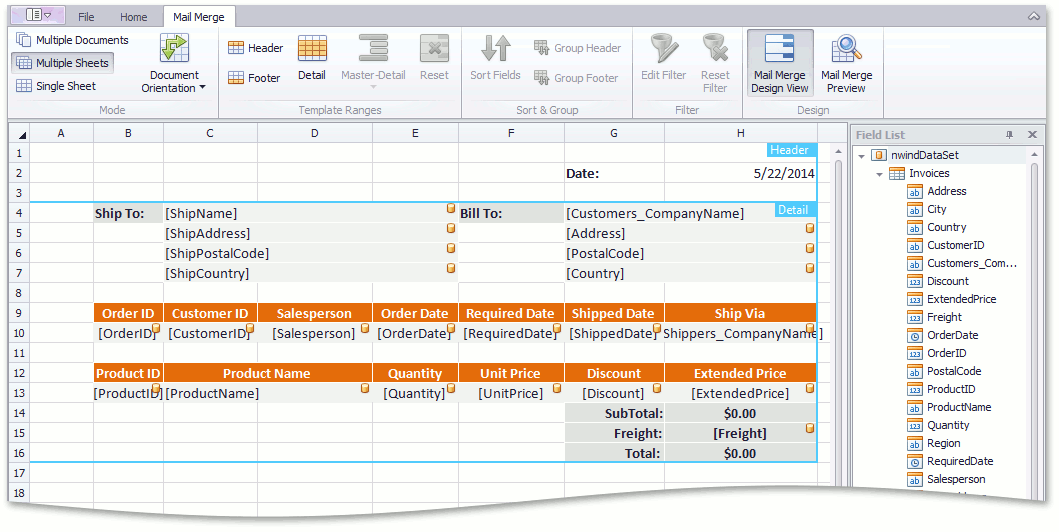The height and width of the screenshot is (532, 1059).
Task: Select nwindDataSet in Field List
Action: (924, 155)
